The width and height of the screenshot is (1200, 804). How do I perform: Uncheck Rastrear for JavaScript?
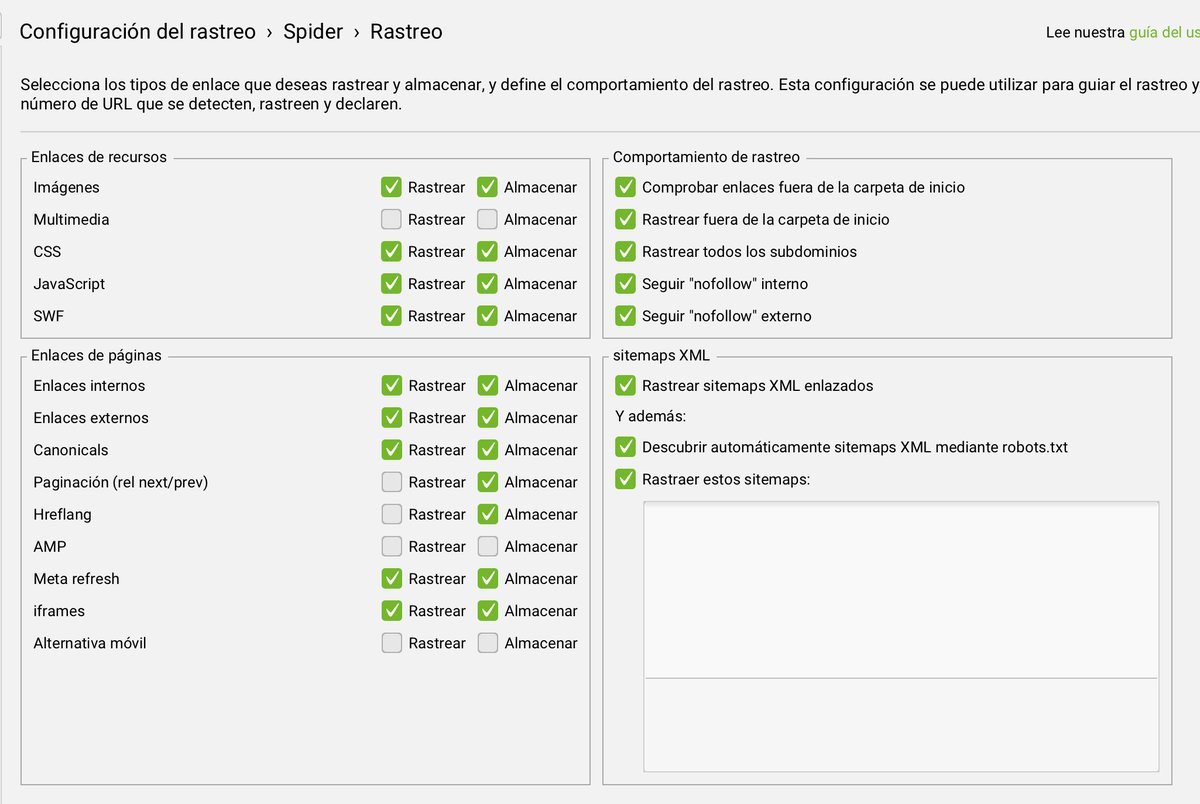coord(391,283)
